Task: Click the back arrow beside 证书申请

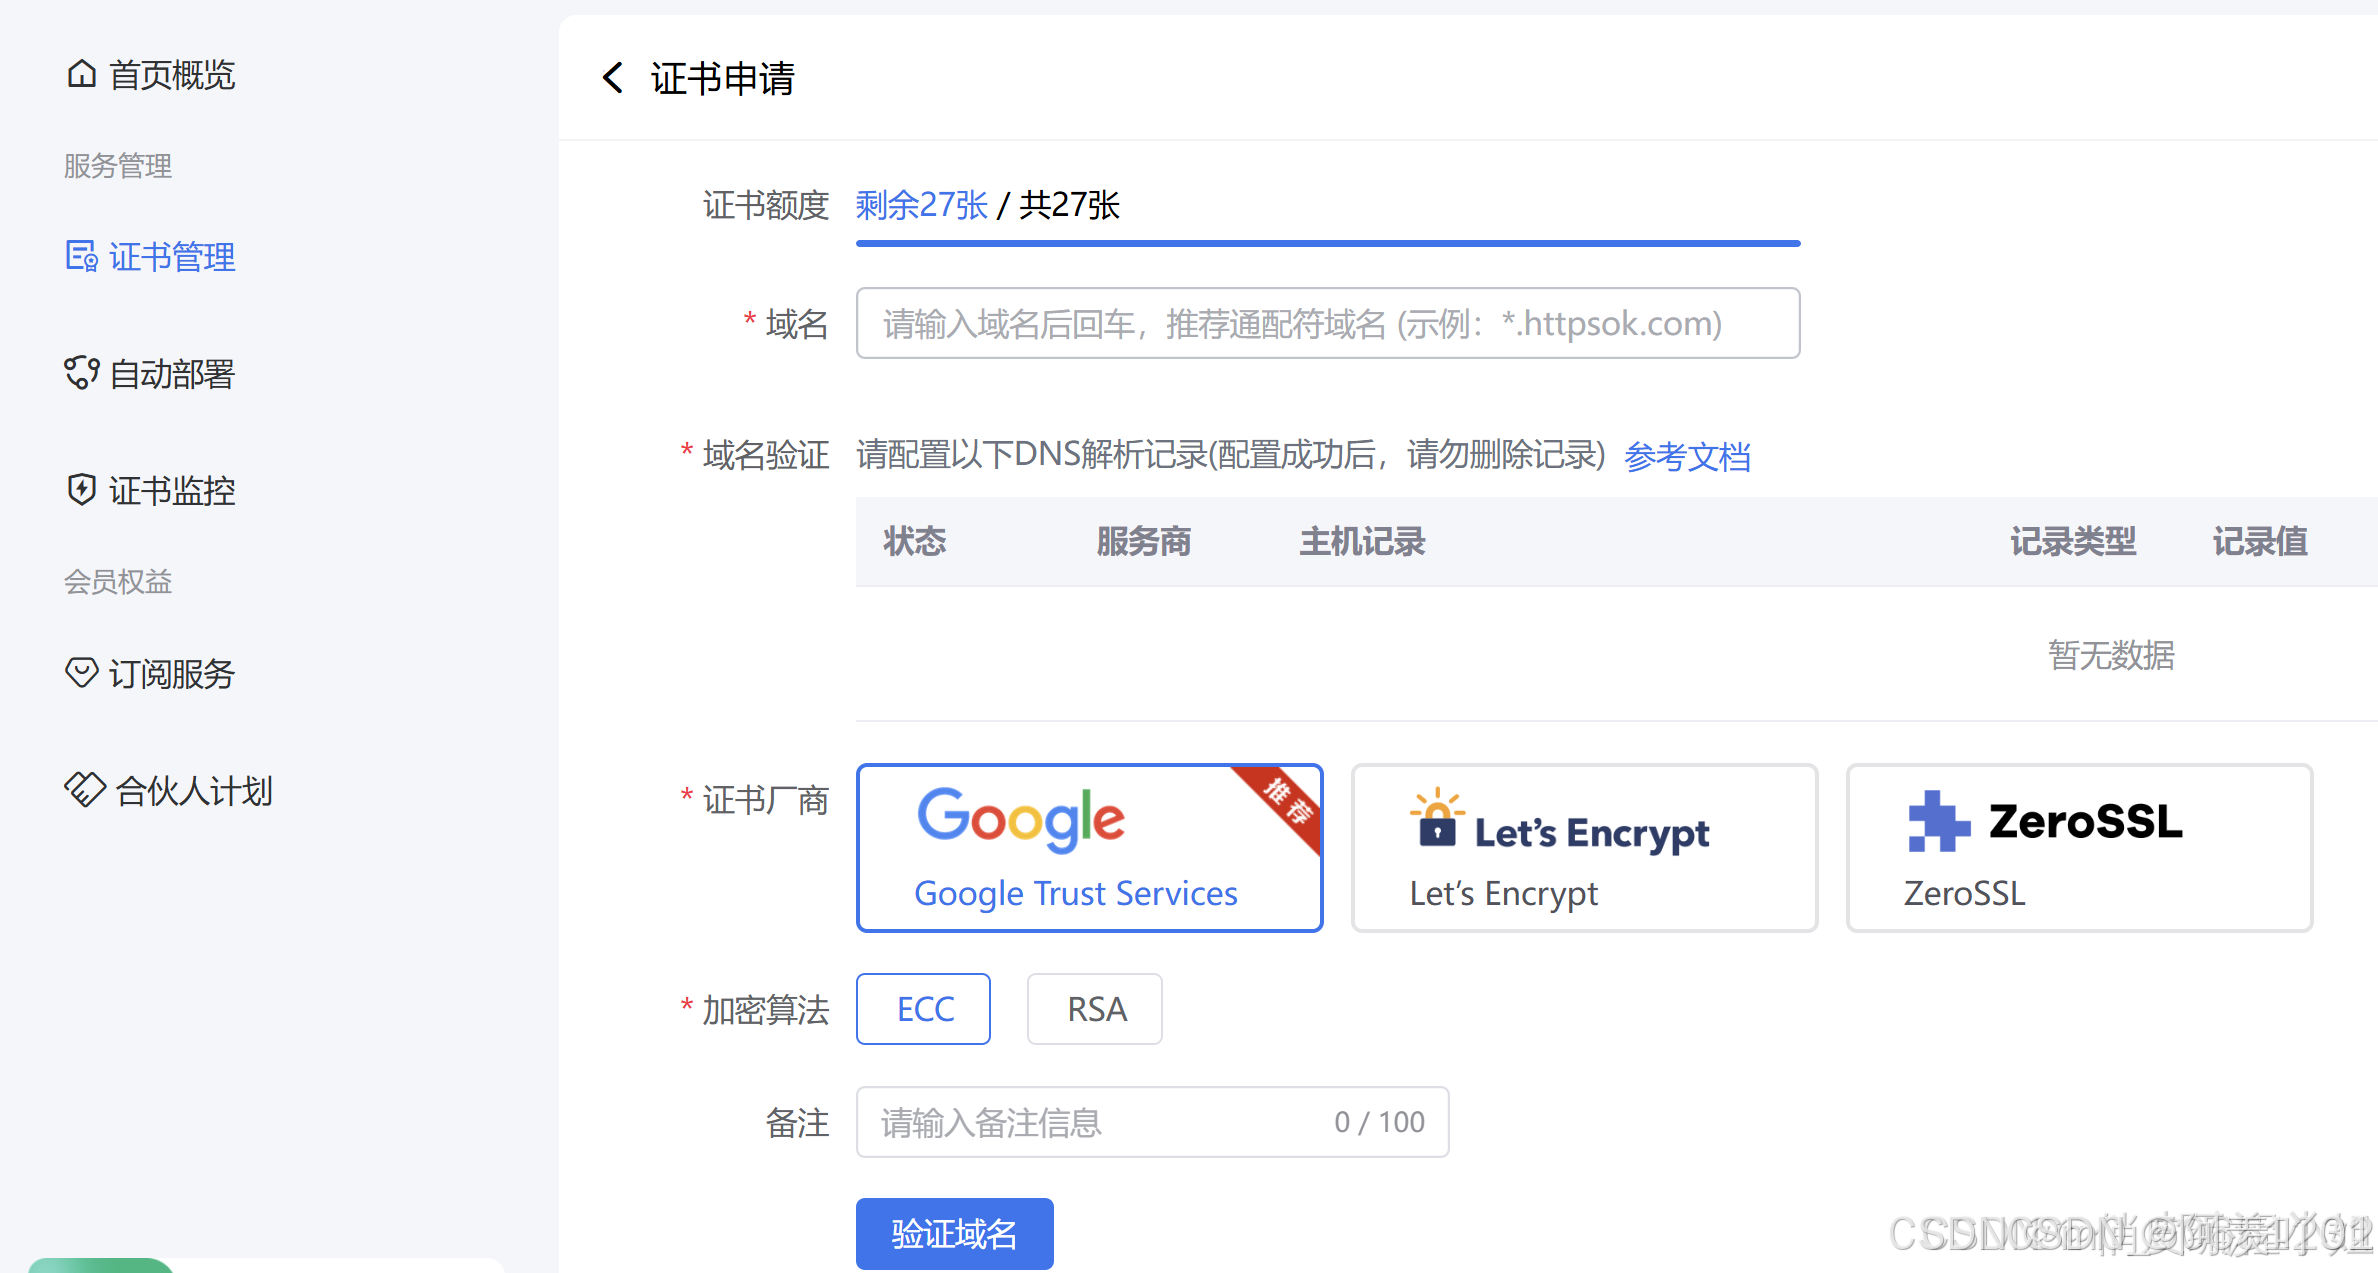Action: 613,78
